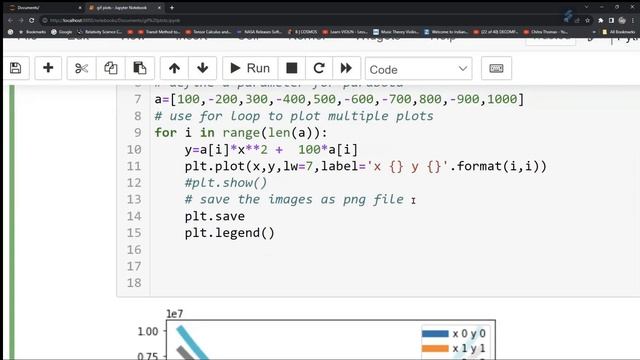This screenshot has height=360, width=640.
Task: Open the Music Theory Violin bookmark
Action: coord(396,32)
